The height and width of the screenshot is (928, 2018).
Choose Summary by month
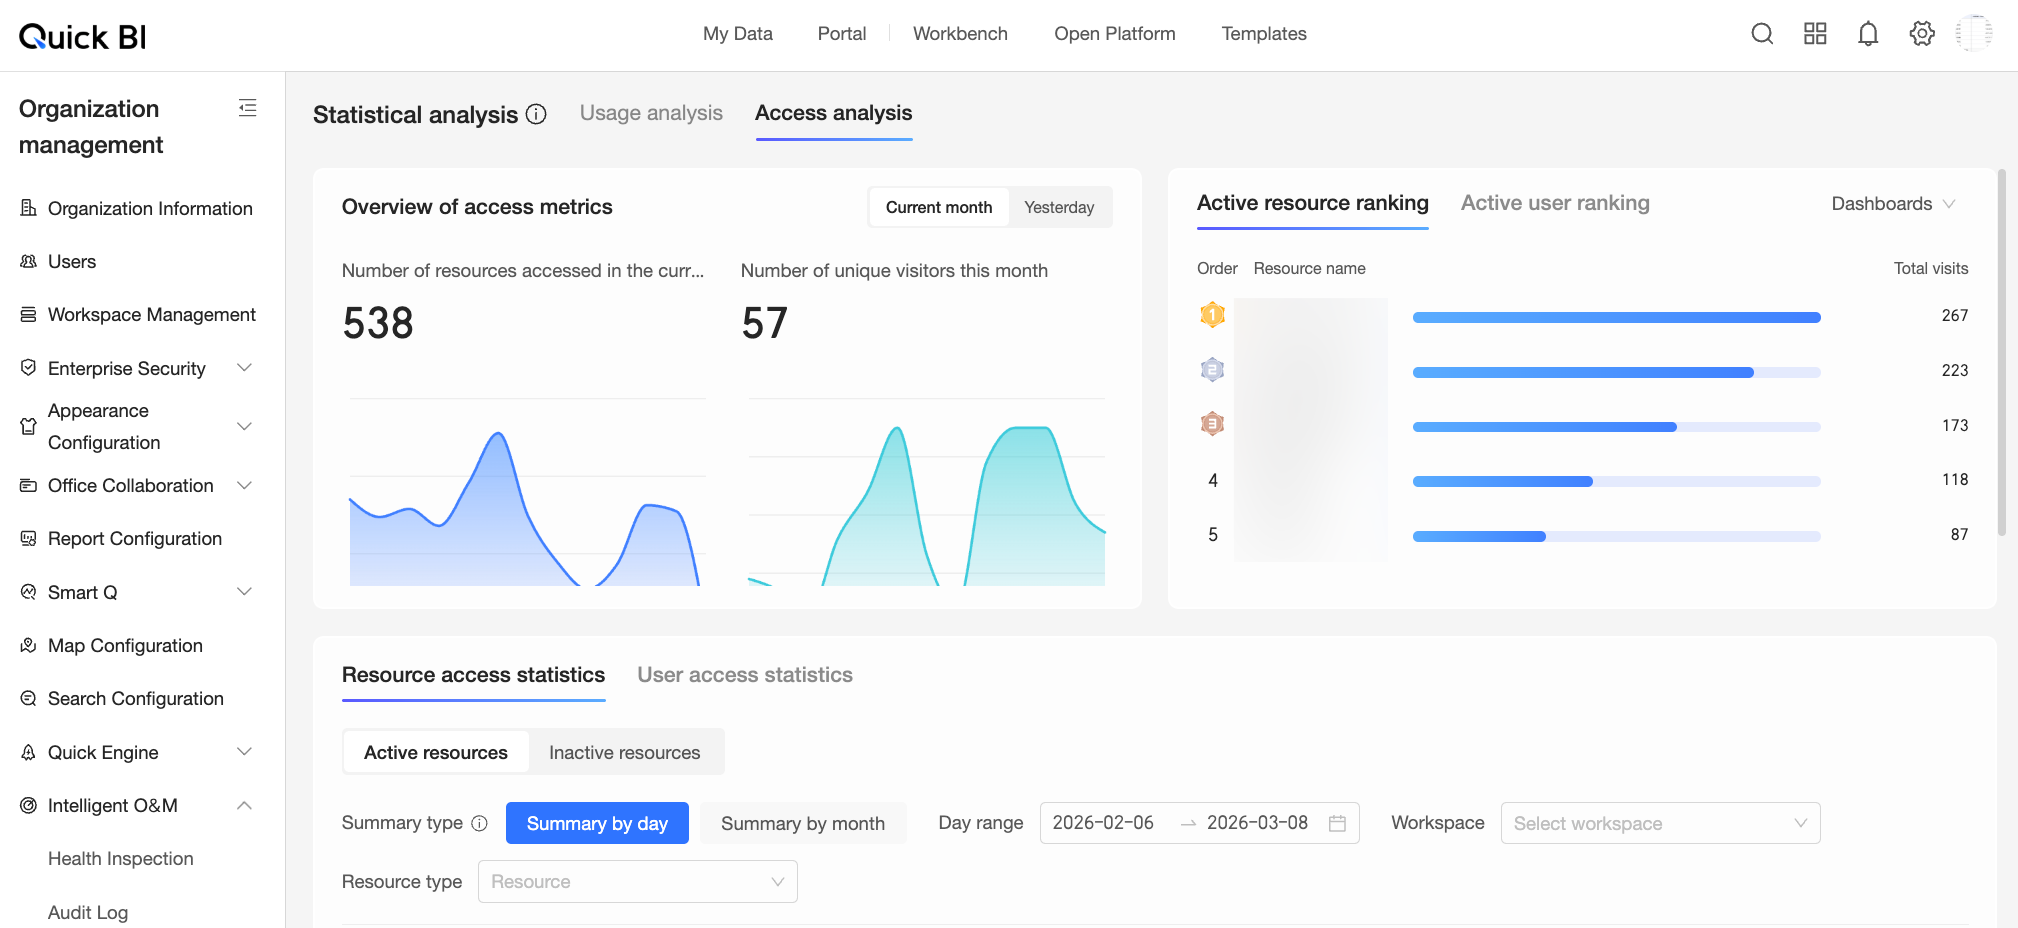pos(803,823)
